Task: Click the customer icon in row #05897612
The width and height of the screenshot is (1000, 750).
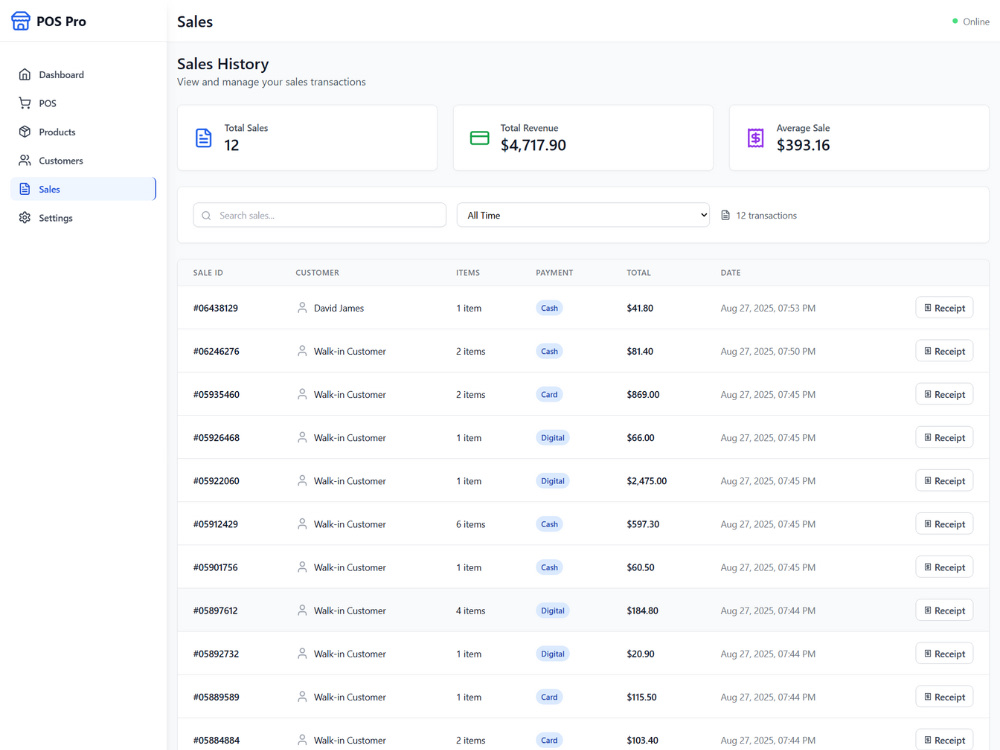Action: 302,610
